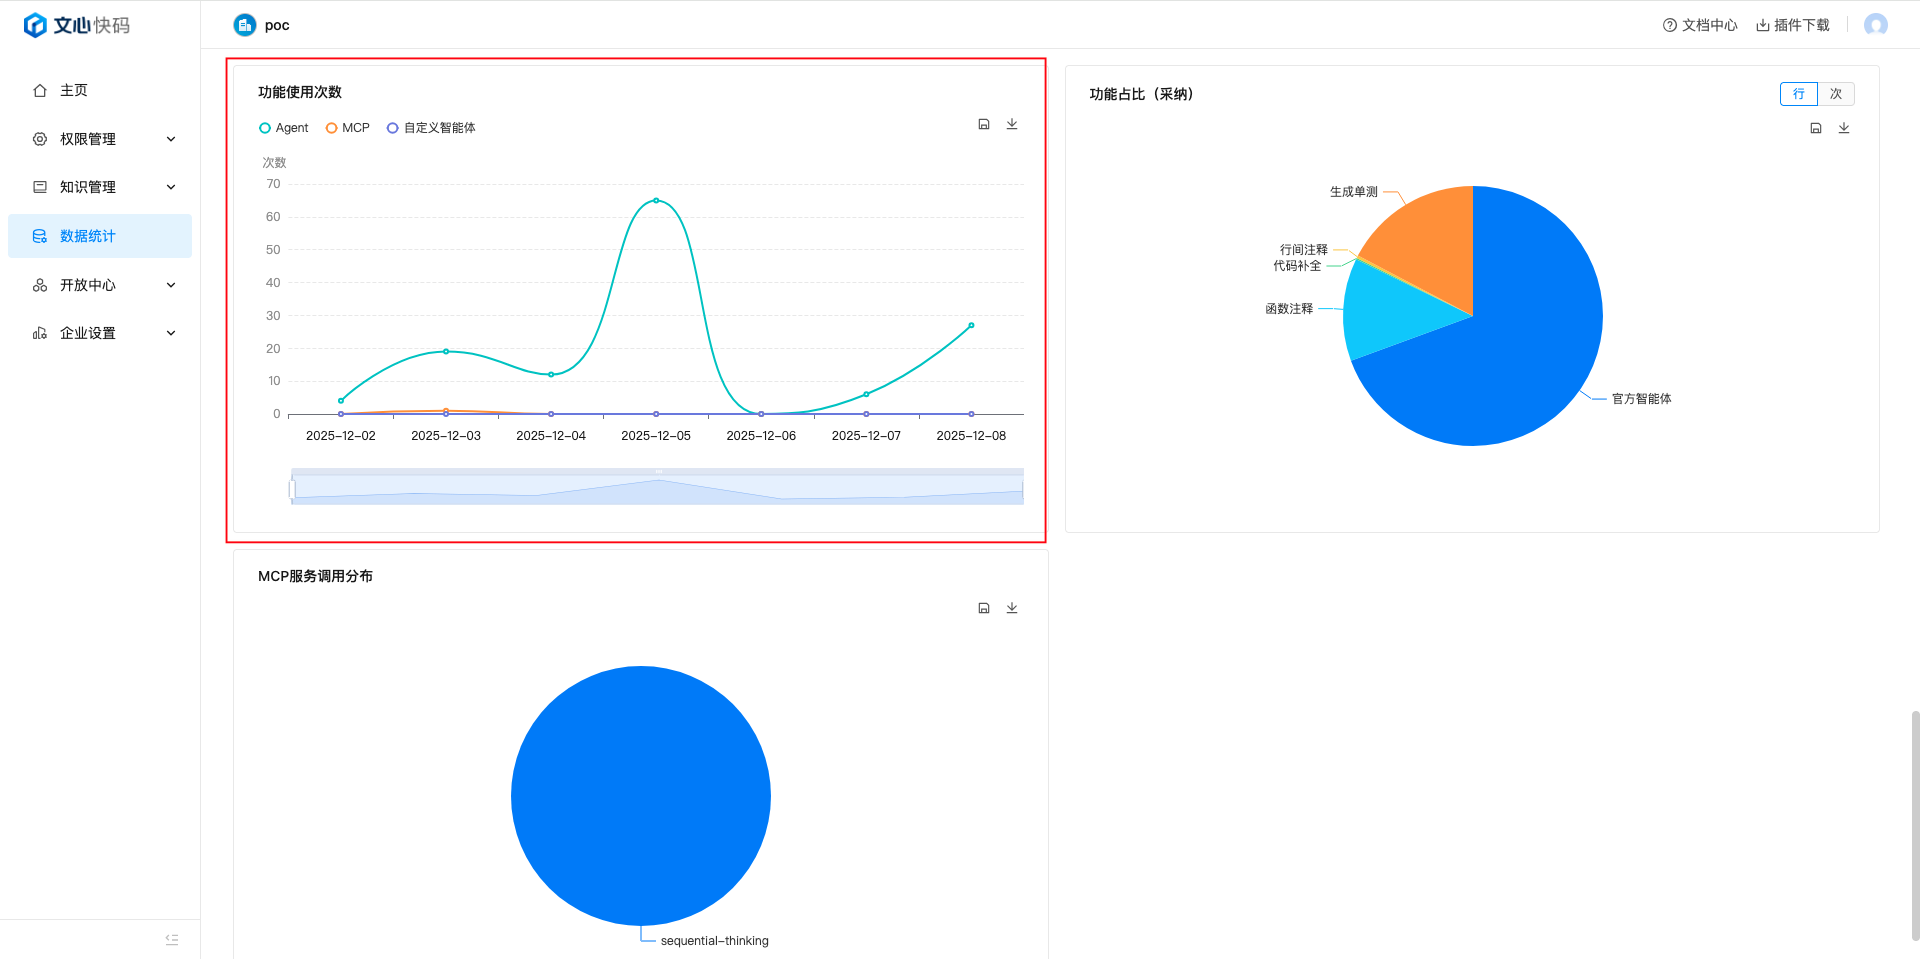Screen dimensions: 1920x959
Task: Toggle the MCP series in legend
Action: coord(348,128)
